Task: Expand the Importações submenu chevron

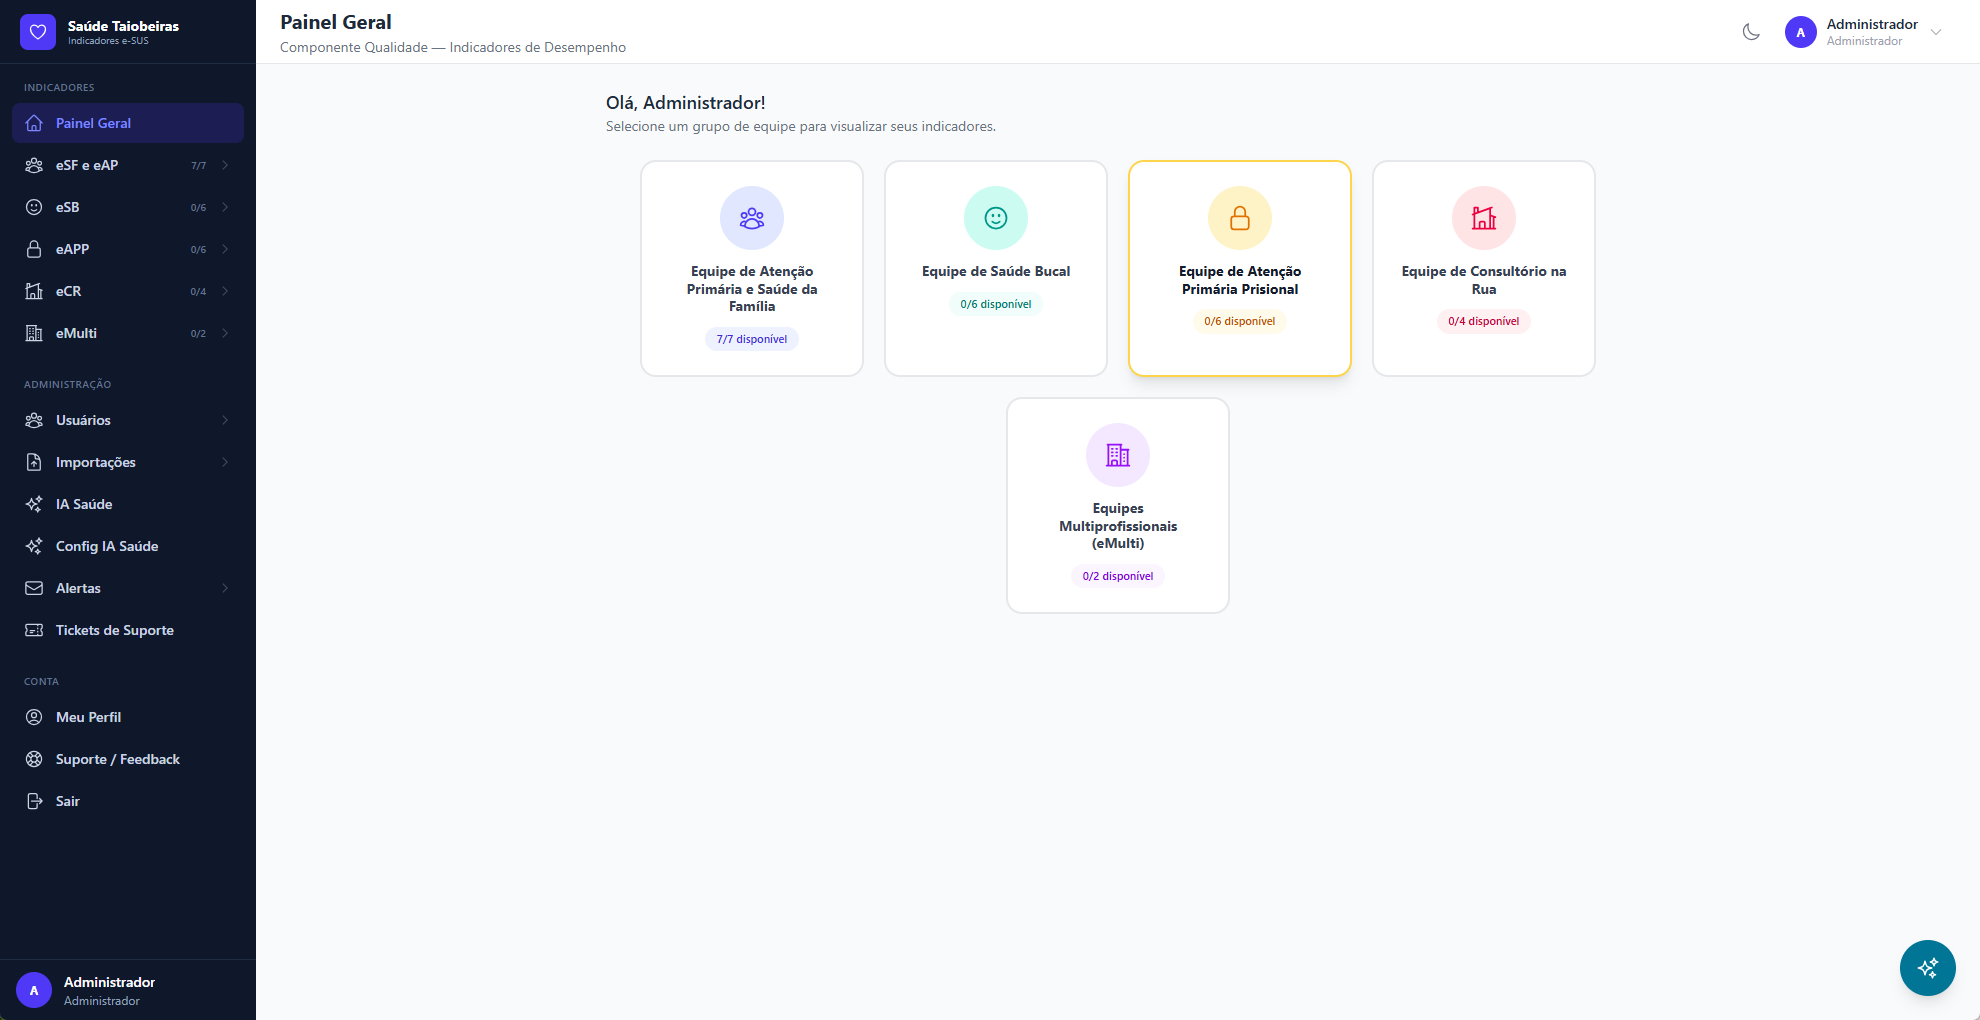Action: click(x=224, y=462)
